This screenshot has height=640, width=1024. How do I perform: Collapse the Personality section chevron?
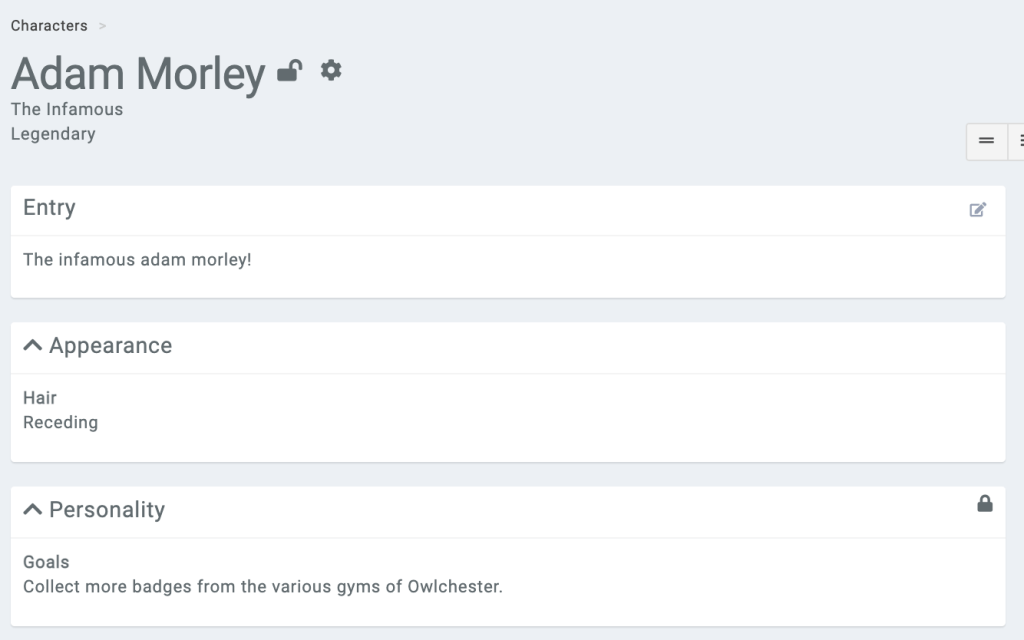coord(32,509)
